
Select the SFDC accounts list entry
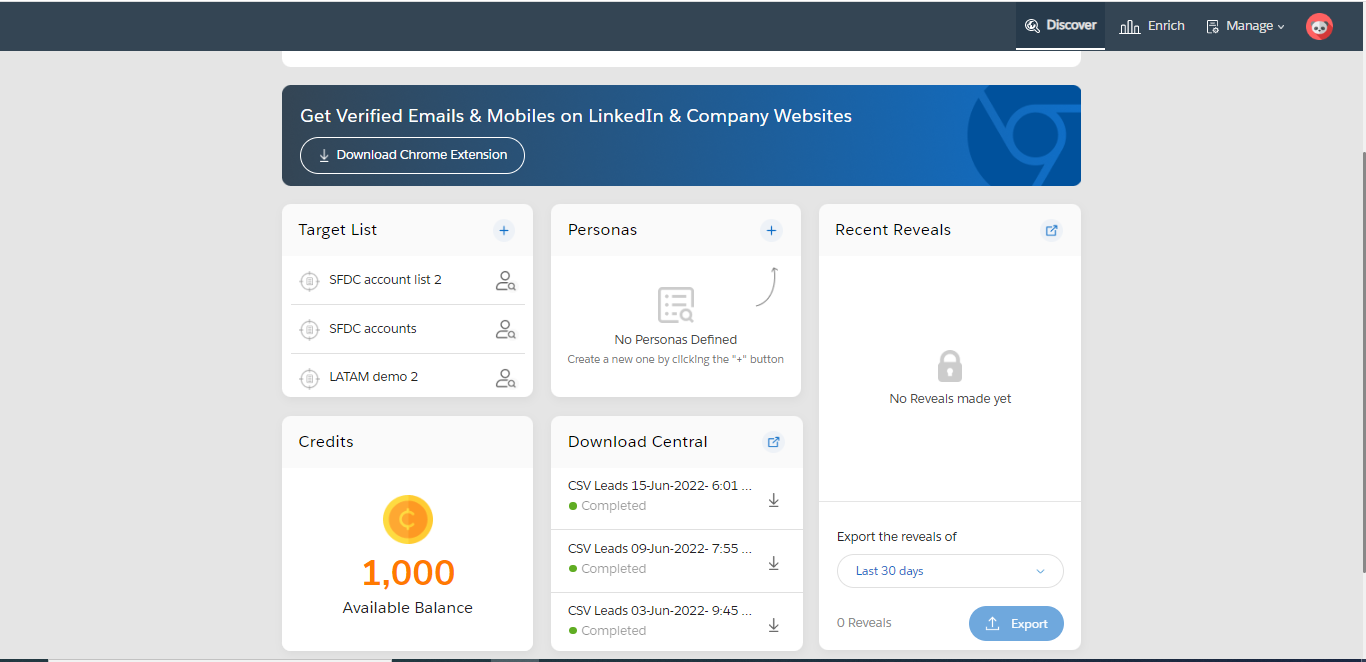373,329
